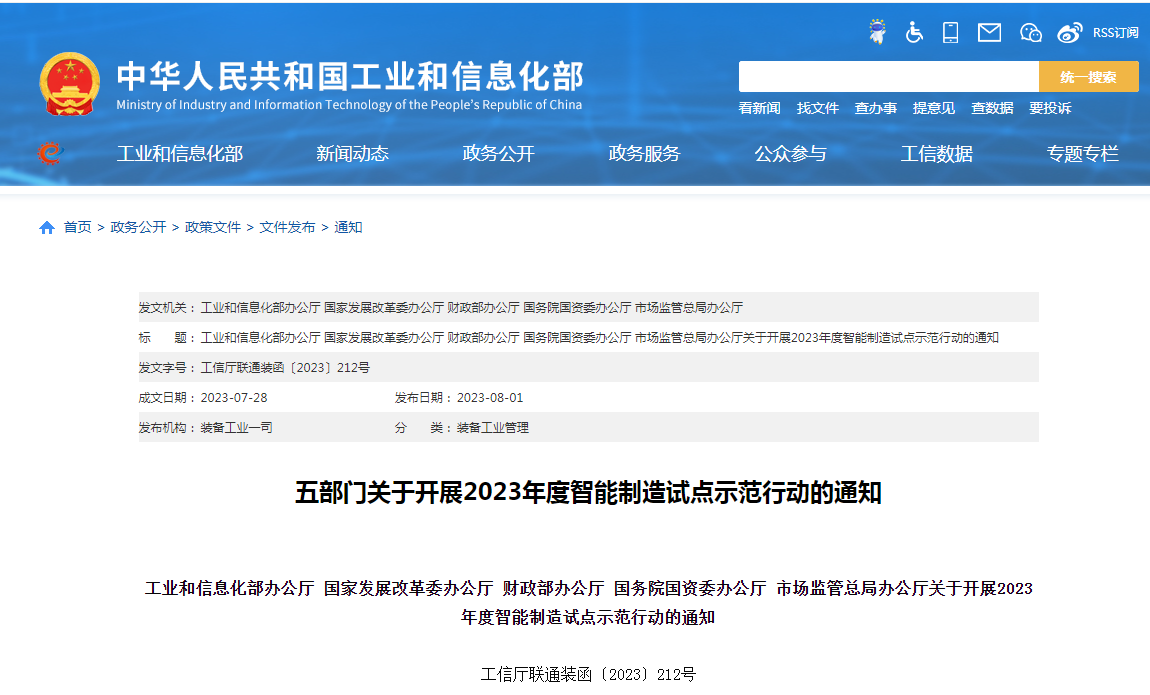Click the home icon in breadcrumb
Screen dimensions: 1150x695
47,228
